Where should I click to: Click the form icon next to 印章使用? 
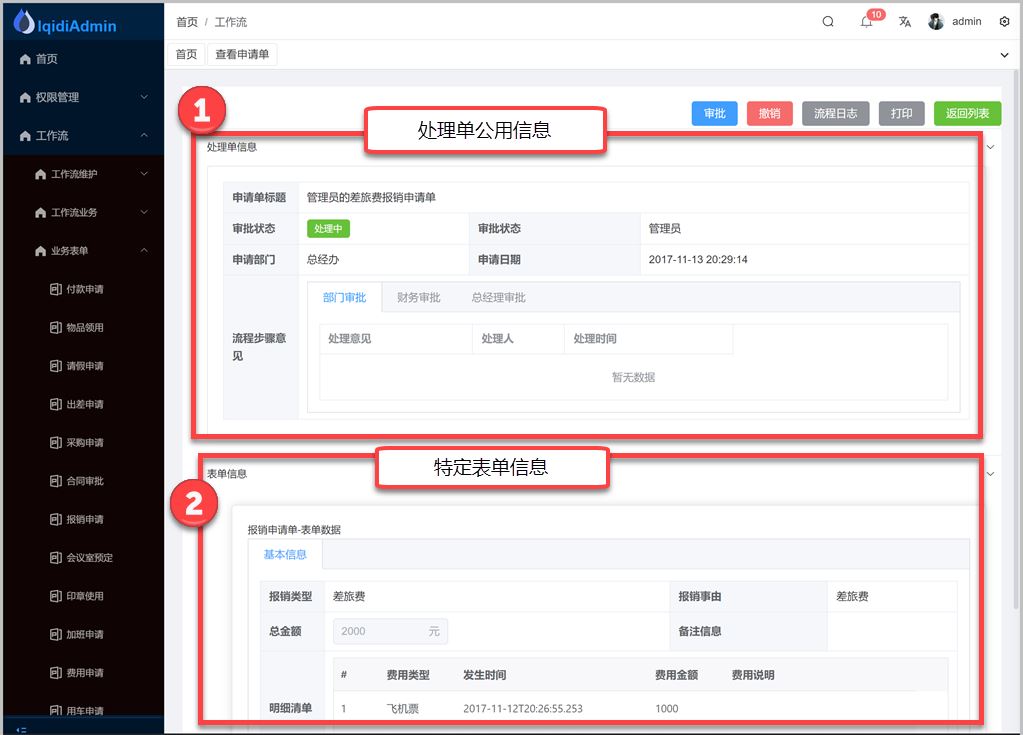tap(56, 596)
